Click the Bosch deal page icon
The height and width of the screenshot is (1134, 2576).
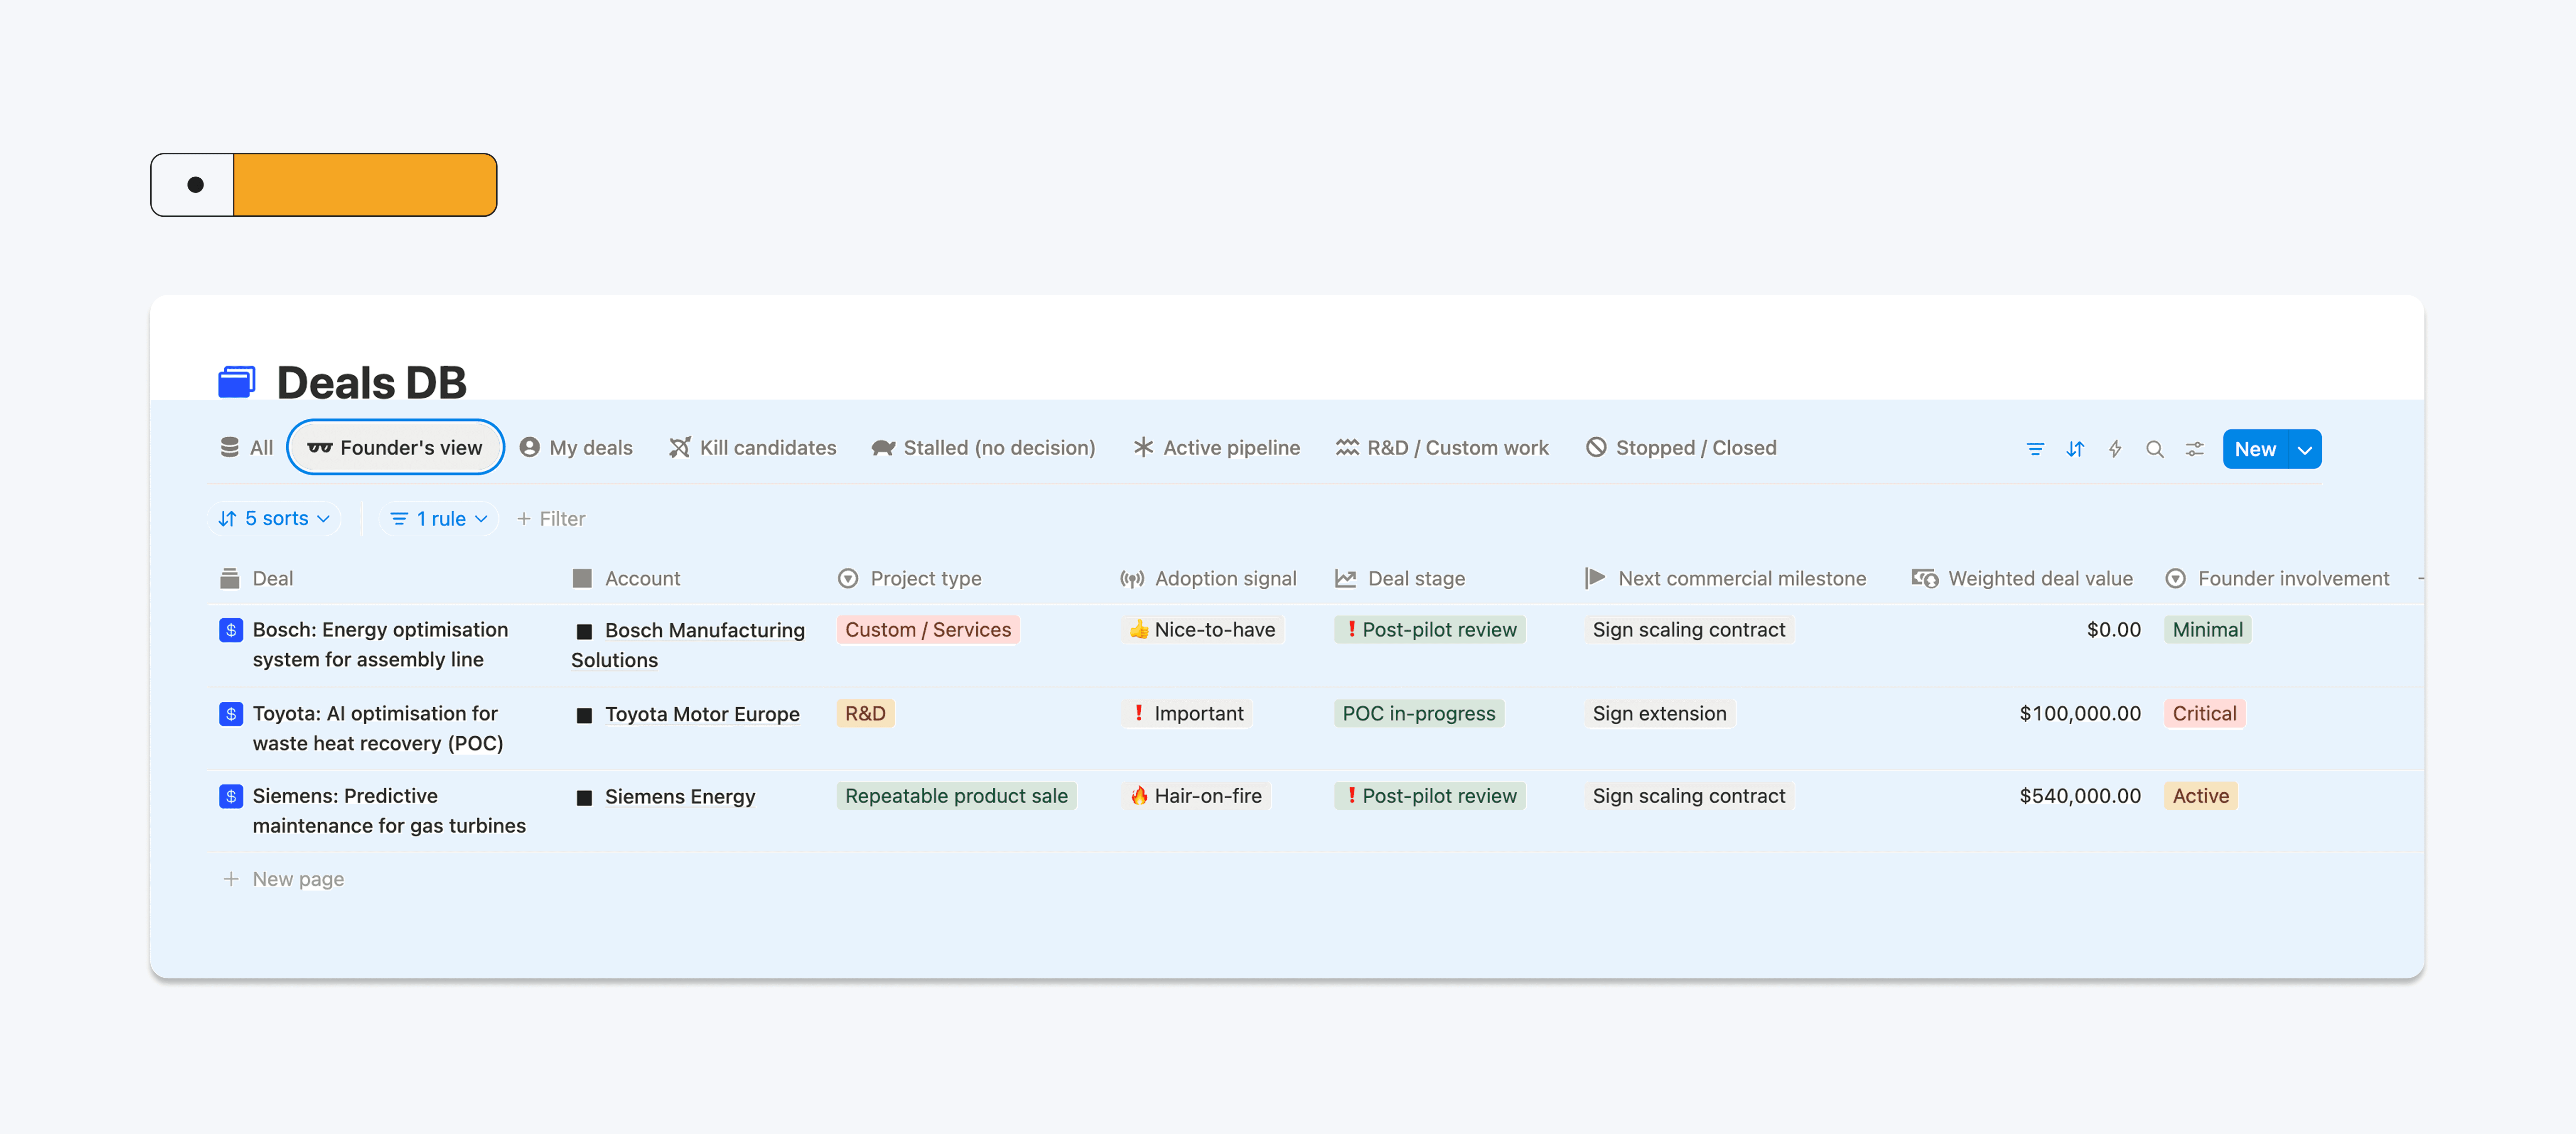point(231,630)
